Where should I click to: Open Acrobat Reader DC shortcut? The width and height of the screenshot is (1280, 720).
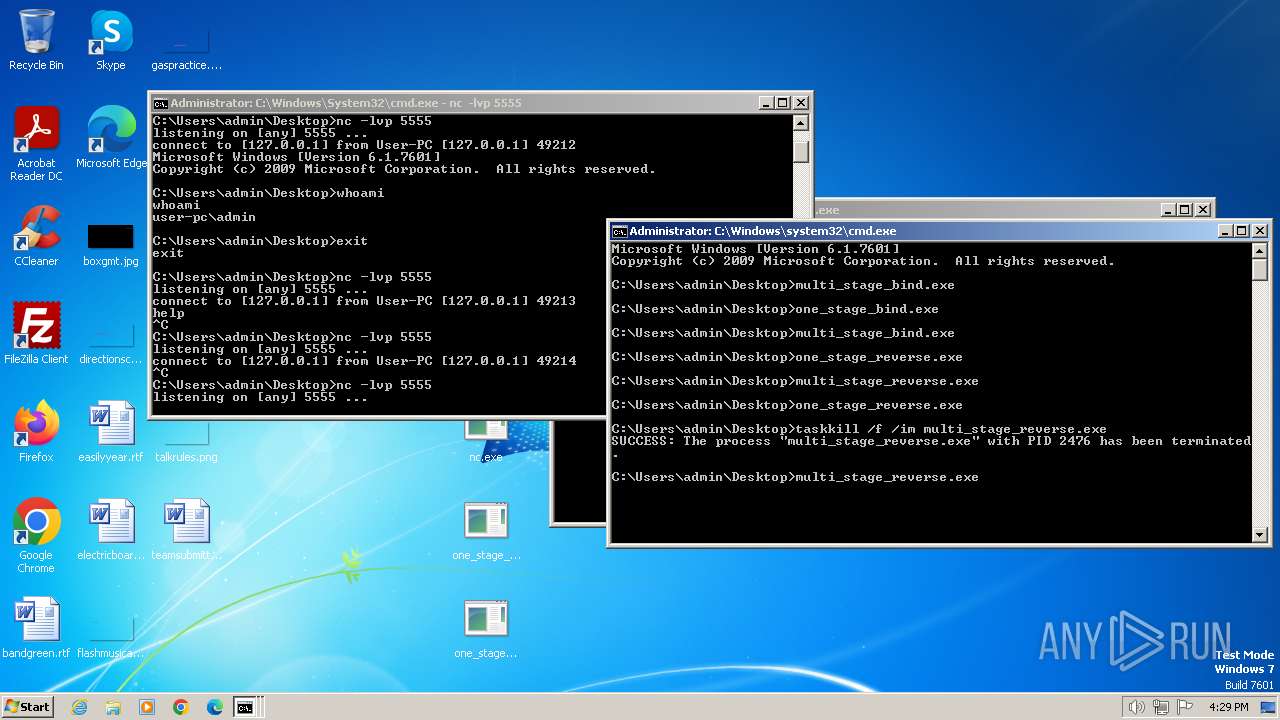(36, 144)
